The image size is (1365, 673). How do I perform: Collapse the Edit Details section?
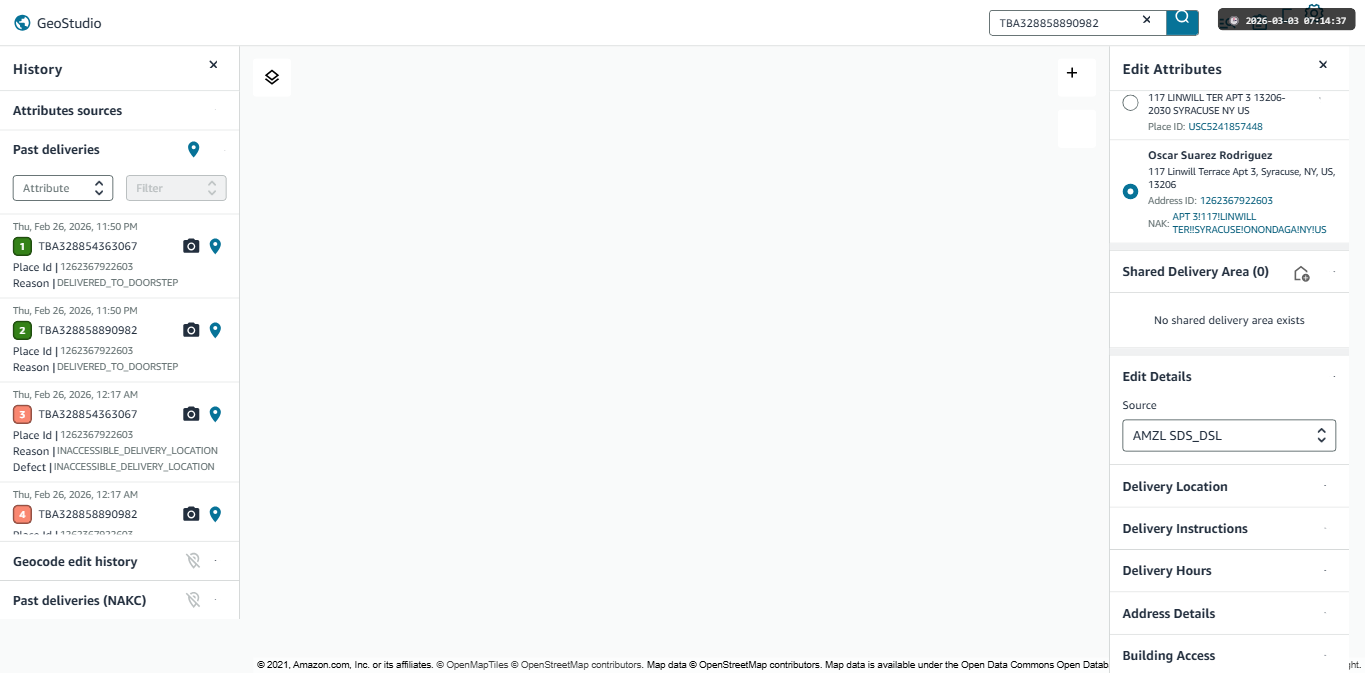(1334, 376)
